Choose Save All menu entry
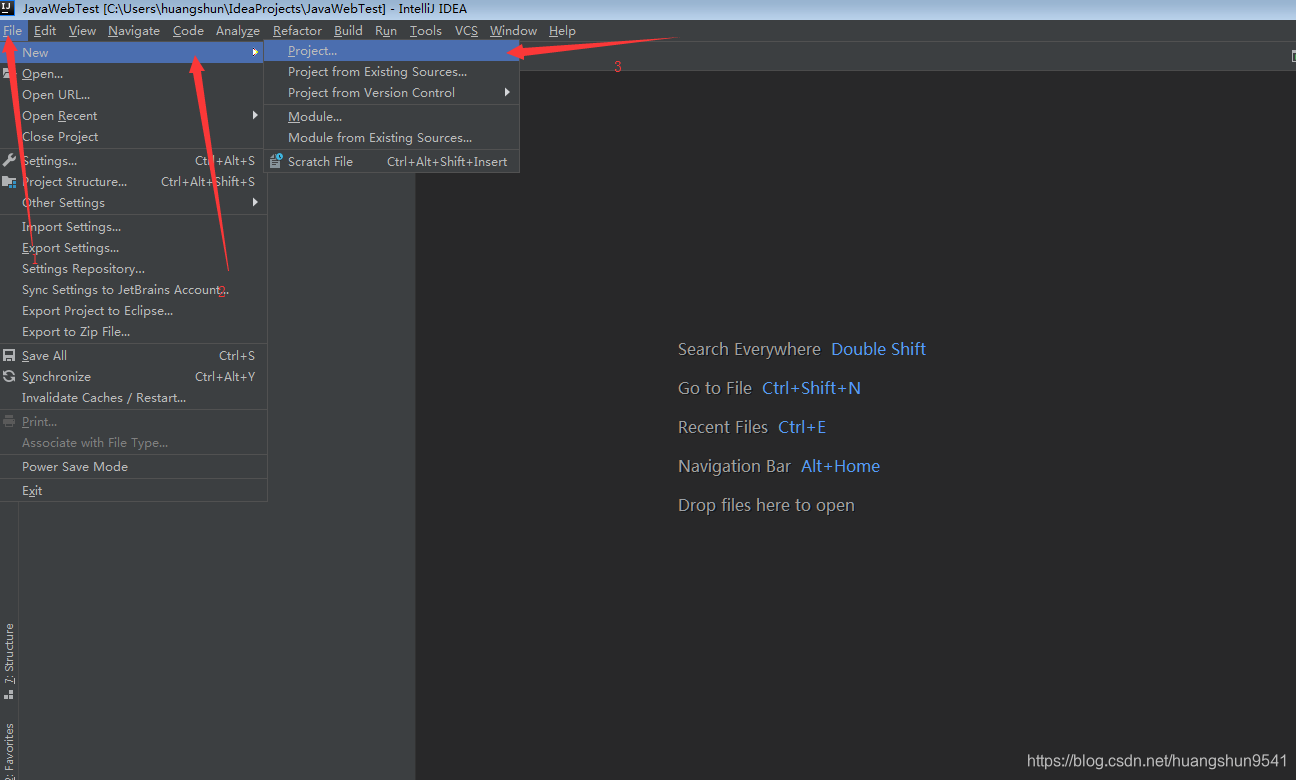The width and height of the screenshot is (1296, 780). click(134, 355)
